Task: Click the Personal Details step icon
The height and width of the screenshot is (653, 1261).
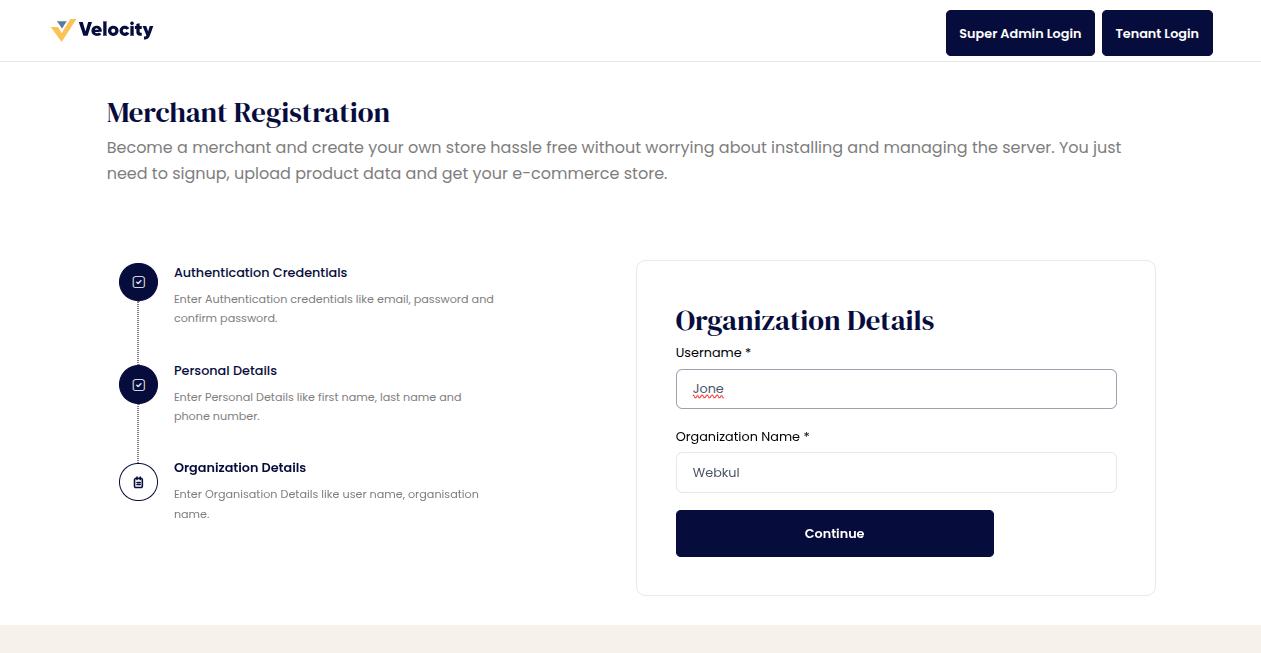Action: tap(138, 384)
